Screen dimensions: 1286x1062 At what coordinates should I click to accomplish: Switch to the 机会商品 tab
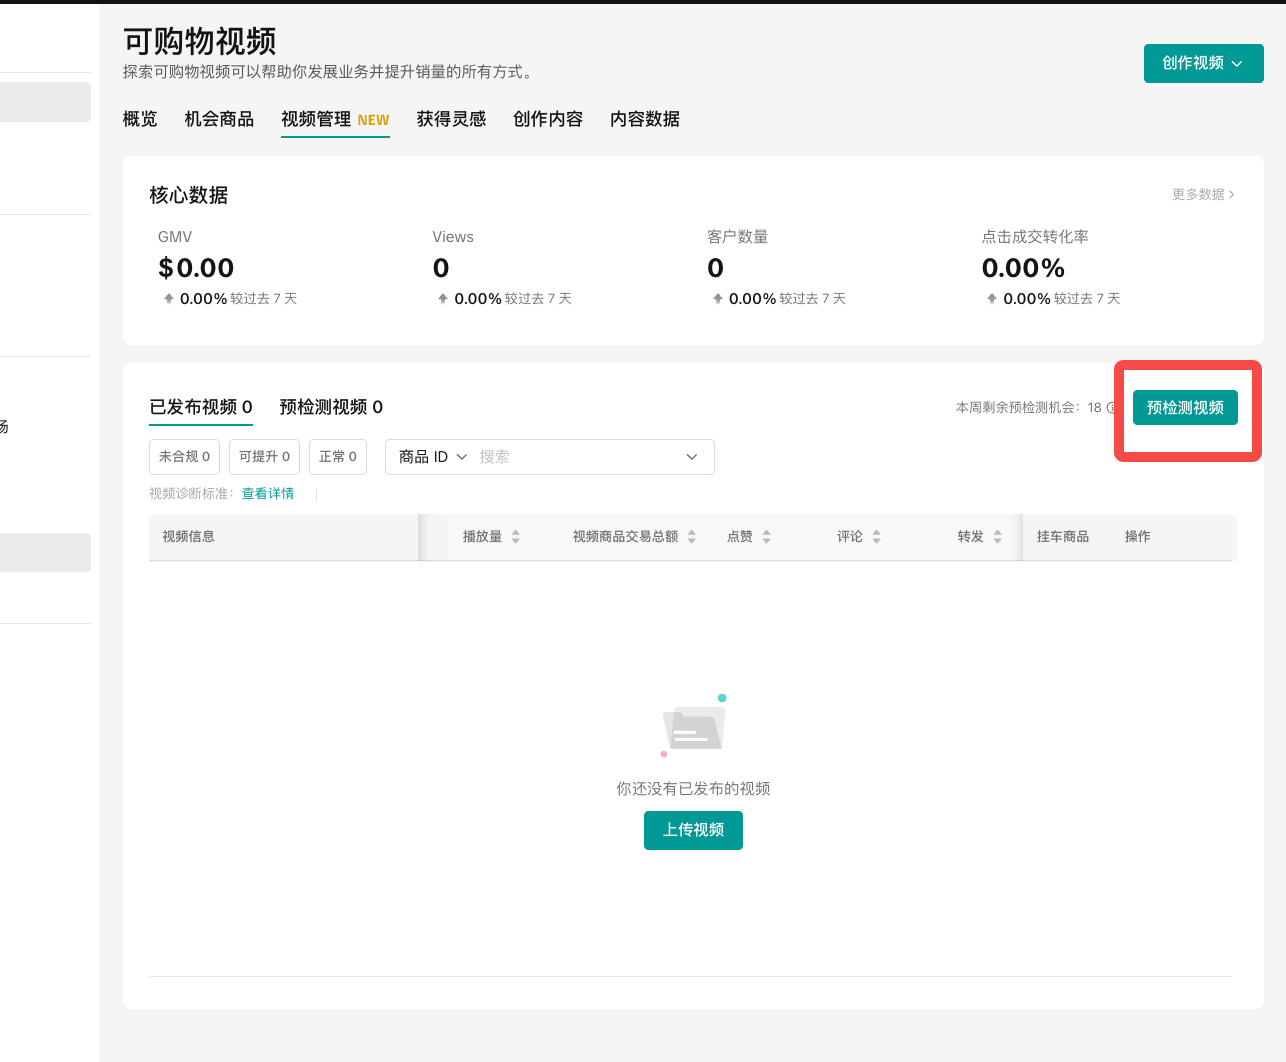click(219, 119)
